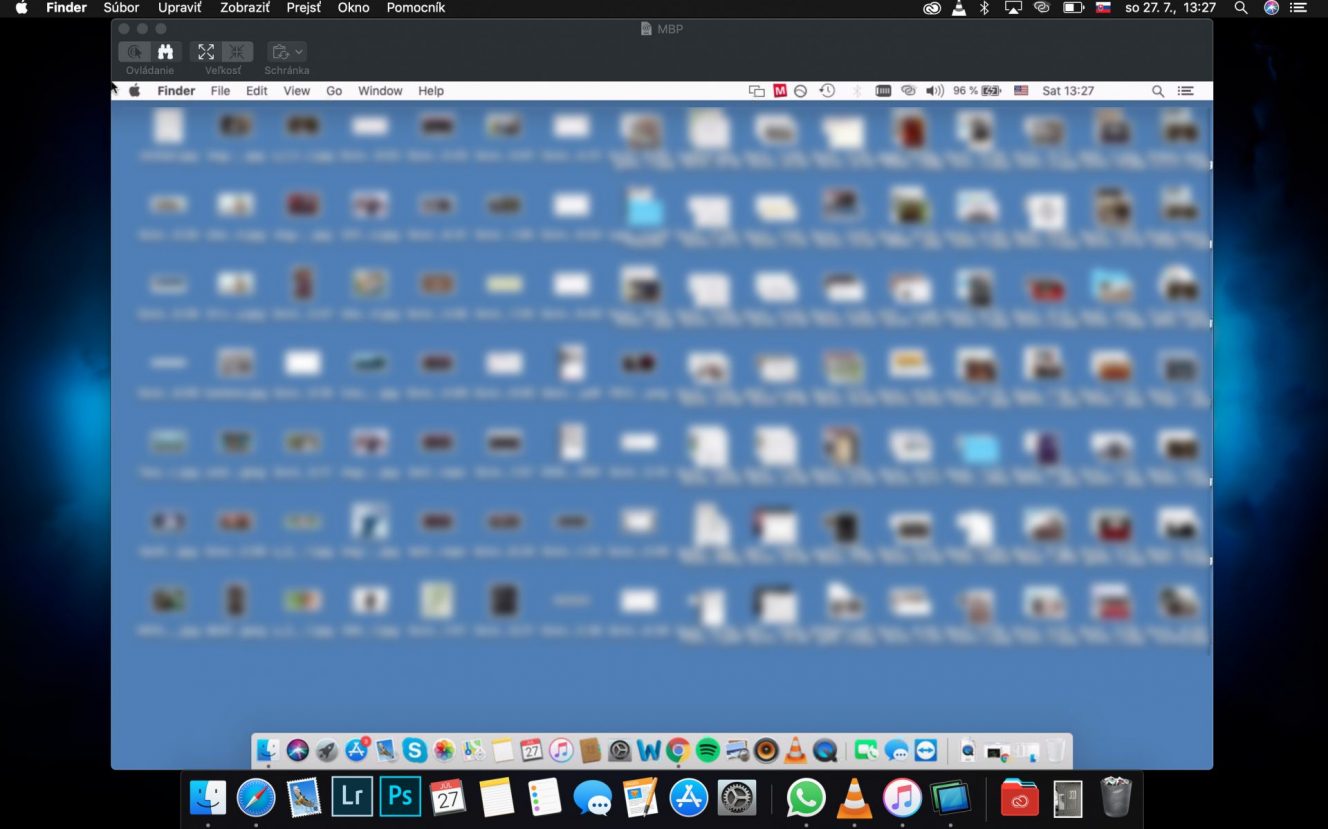This screenshot has width=1328, height=829.
Task: Toggle the scaling fit button under Veľkosť
Action: 206,52
